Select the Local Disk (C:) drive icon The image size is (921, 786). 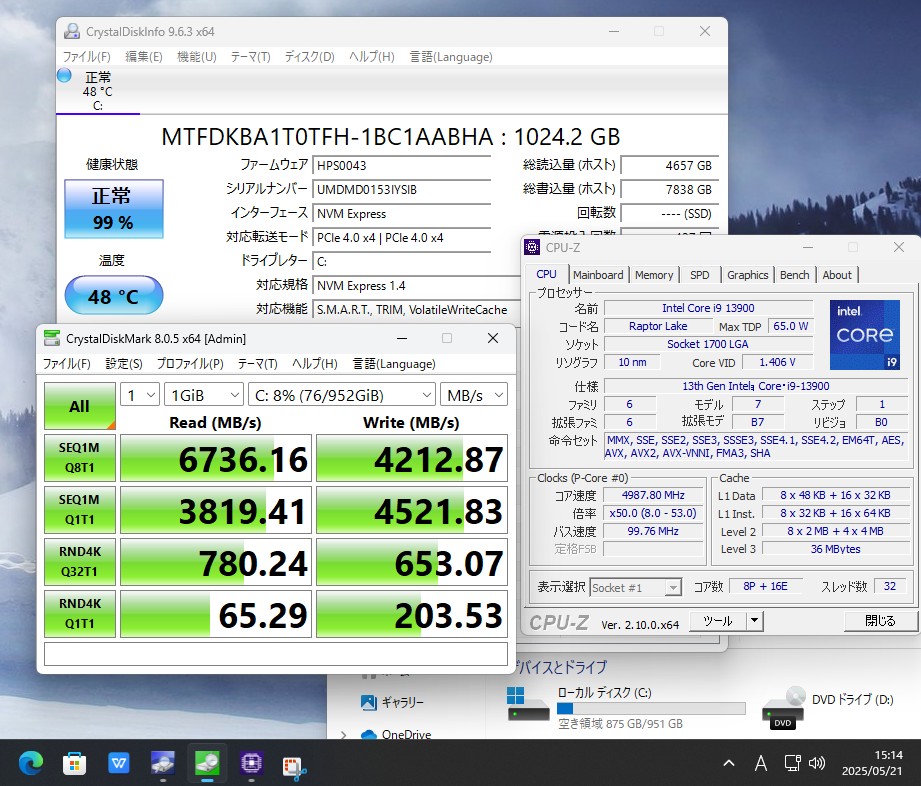tap(526, 705)
